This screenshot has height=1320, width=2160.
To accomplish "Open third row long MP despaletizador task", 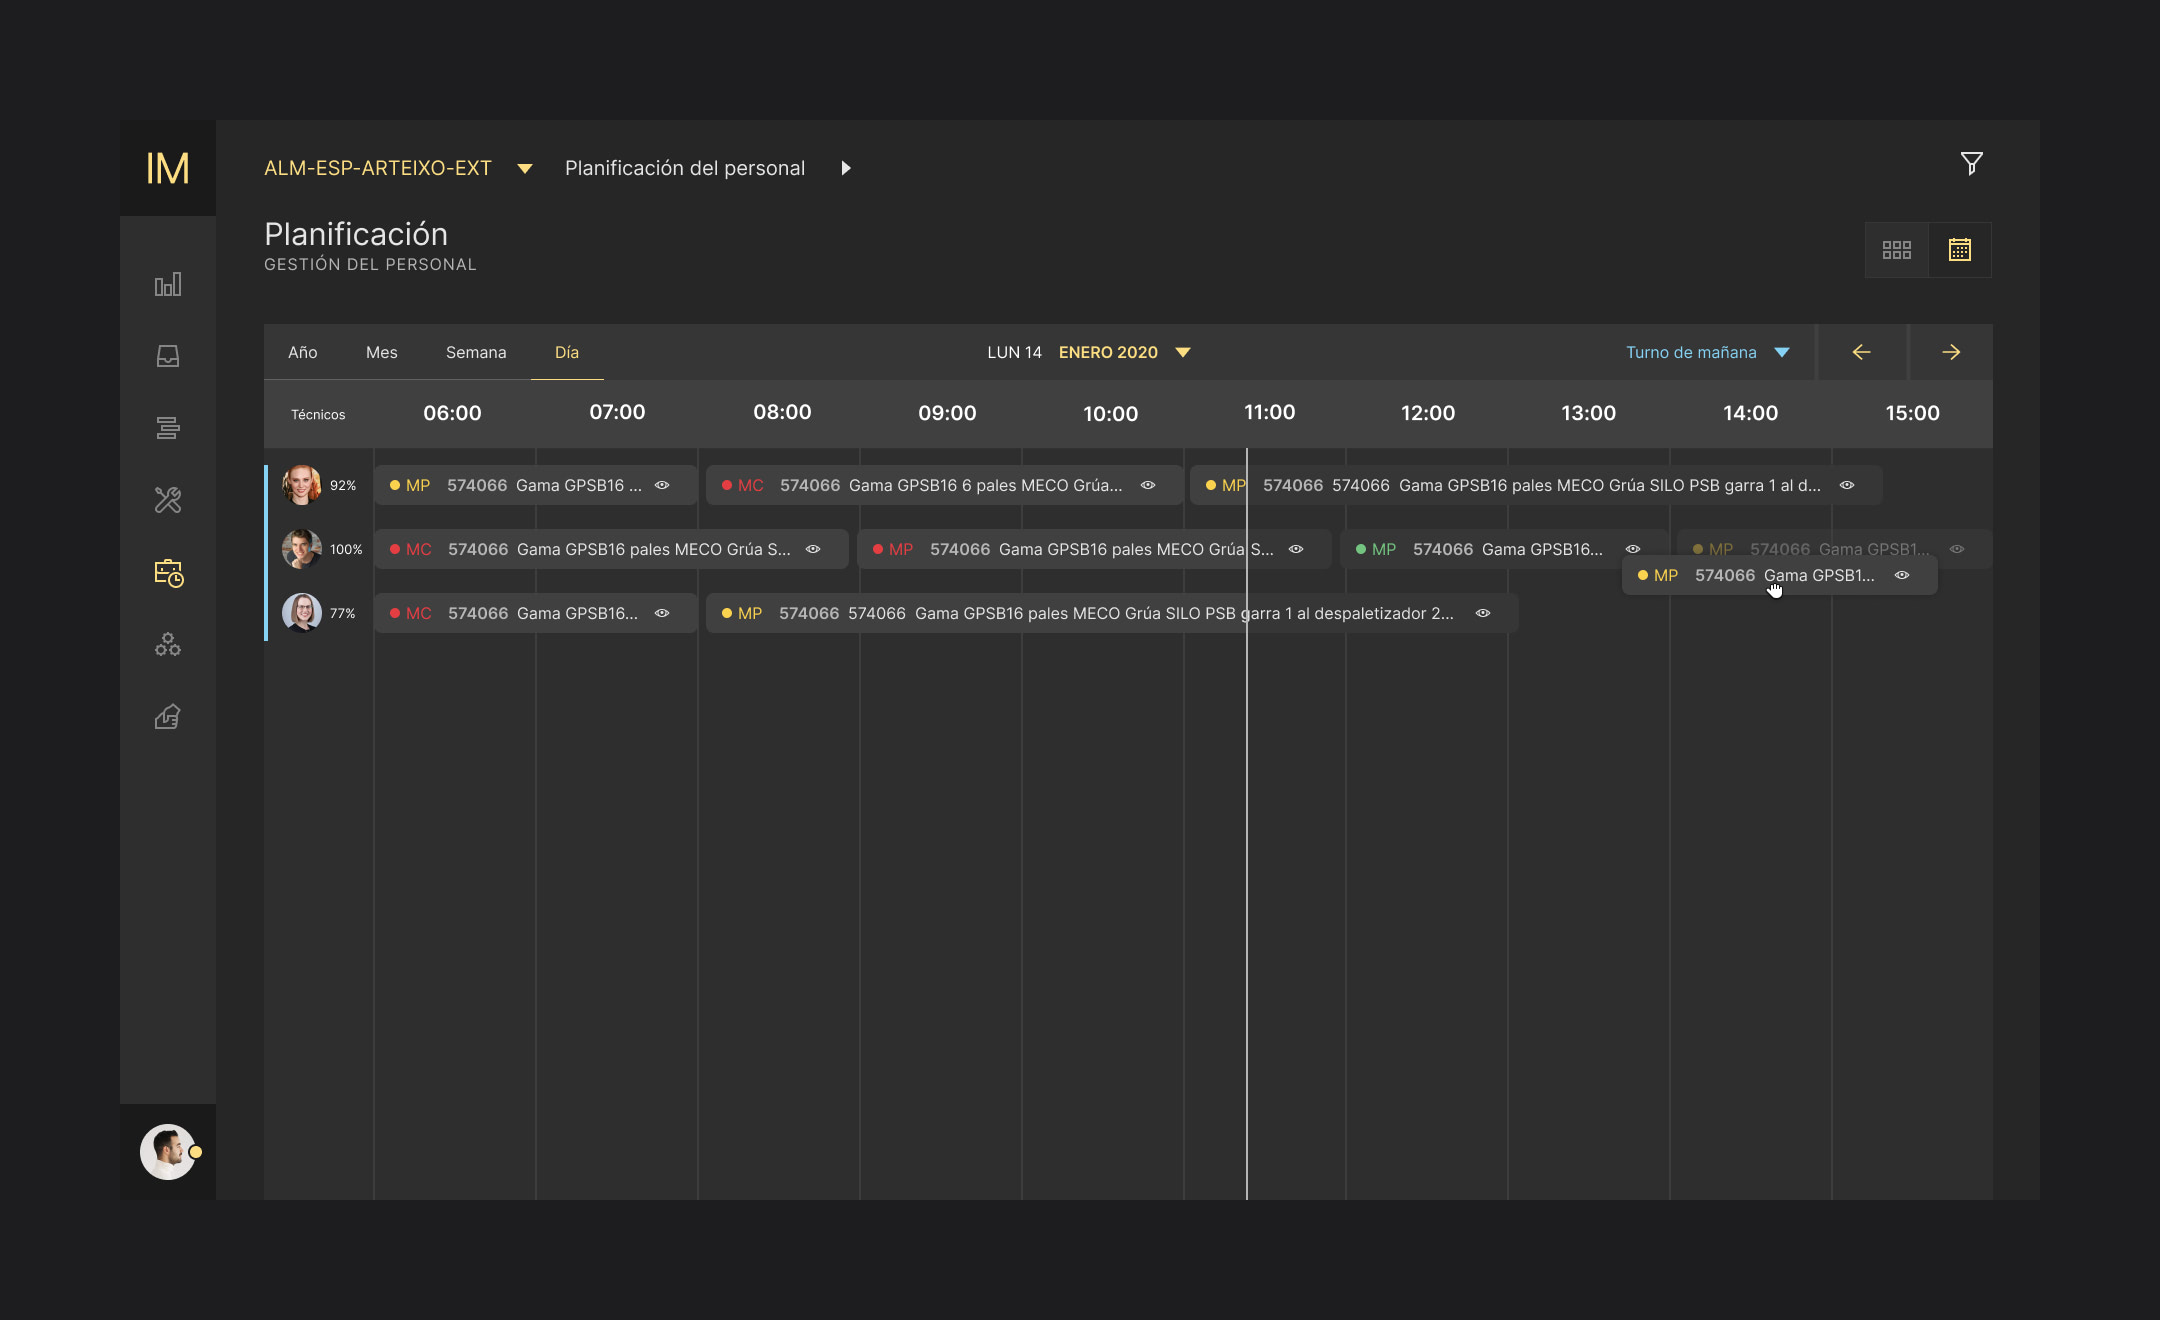I will coord(1112,613).
